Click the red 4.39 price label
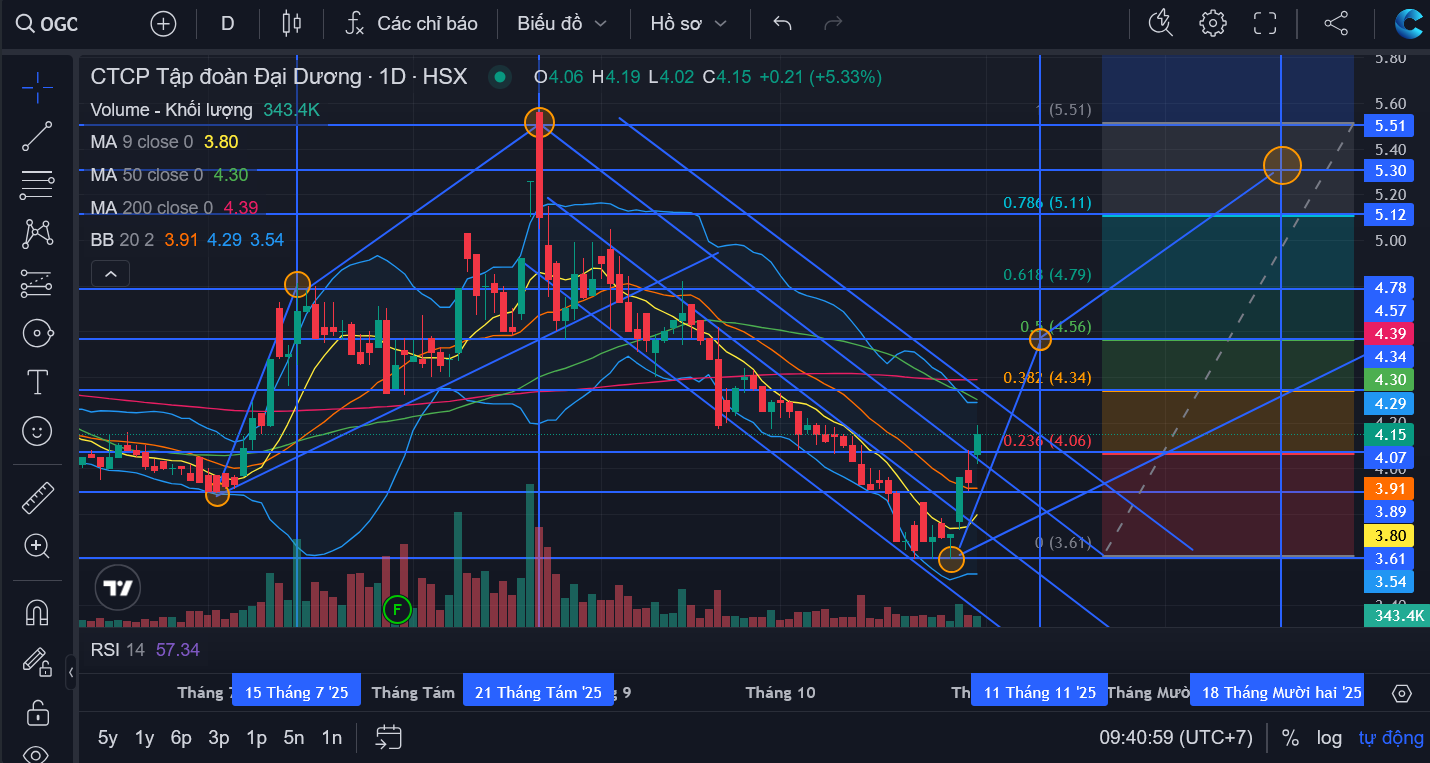This screenshot has height=763, width=1430. click(x=1390, y=334)
